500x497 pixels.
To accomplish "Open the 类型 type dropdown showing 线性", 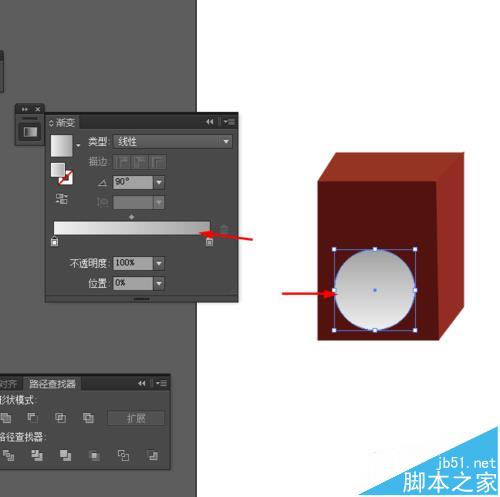I will (x=173, y=142).
